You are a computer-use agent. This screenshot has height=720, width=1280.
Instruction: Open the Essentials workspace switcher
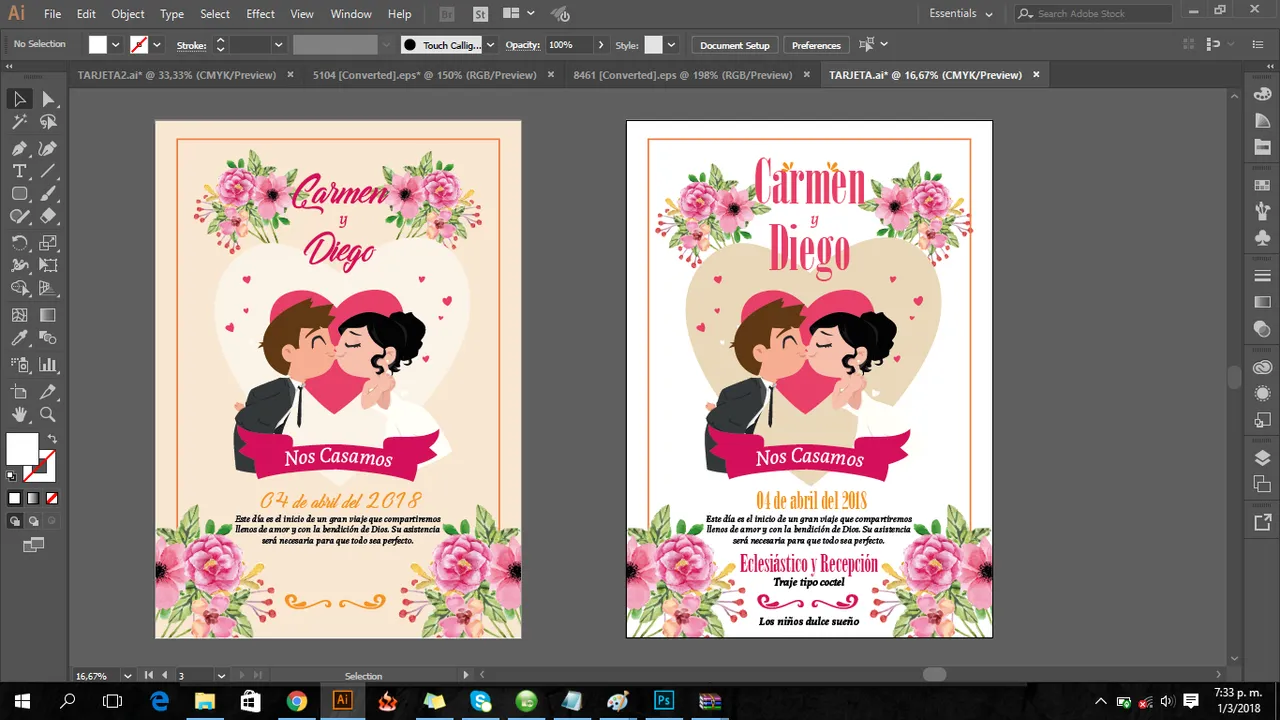coord(961,14)
